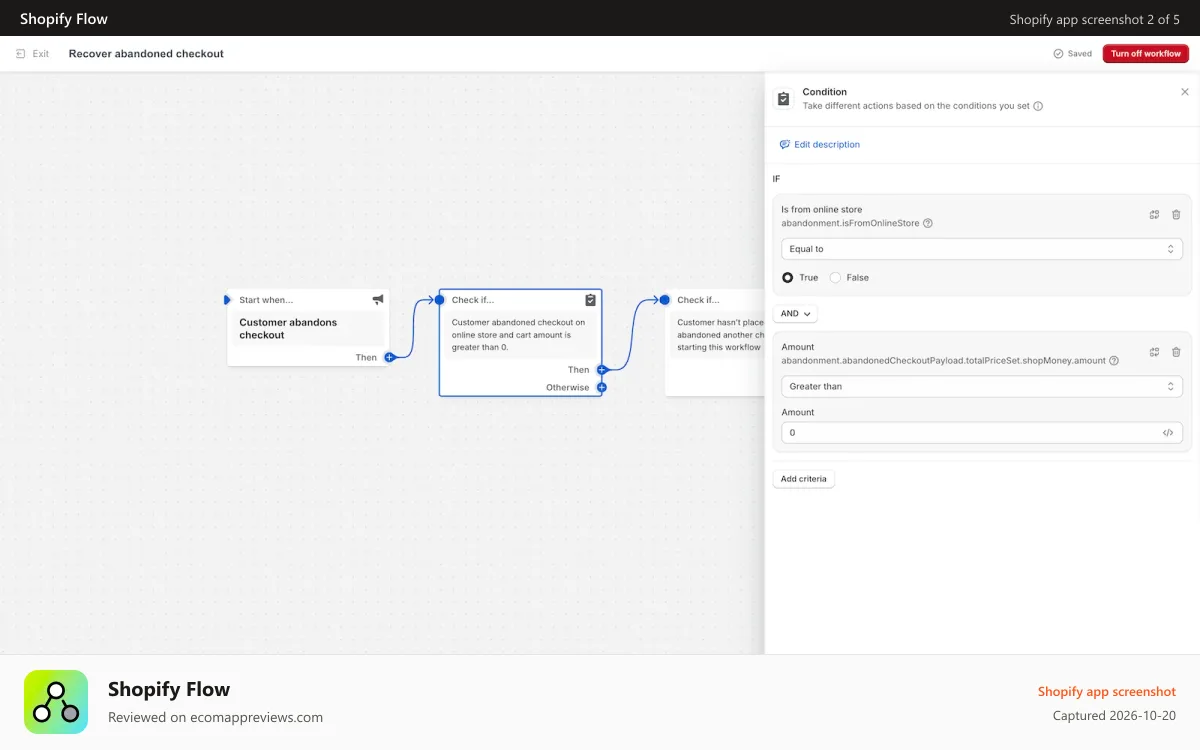
Task: Click the Recover abandoned checkout workflow title
Action: [146, 54]
